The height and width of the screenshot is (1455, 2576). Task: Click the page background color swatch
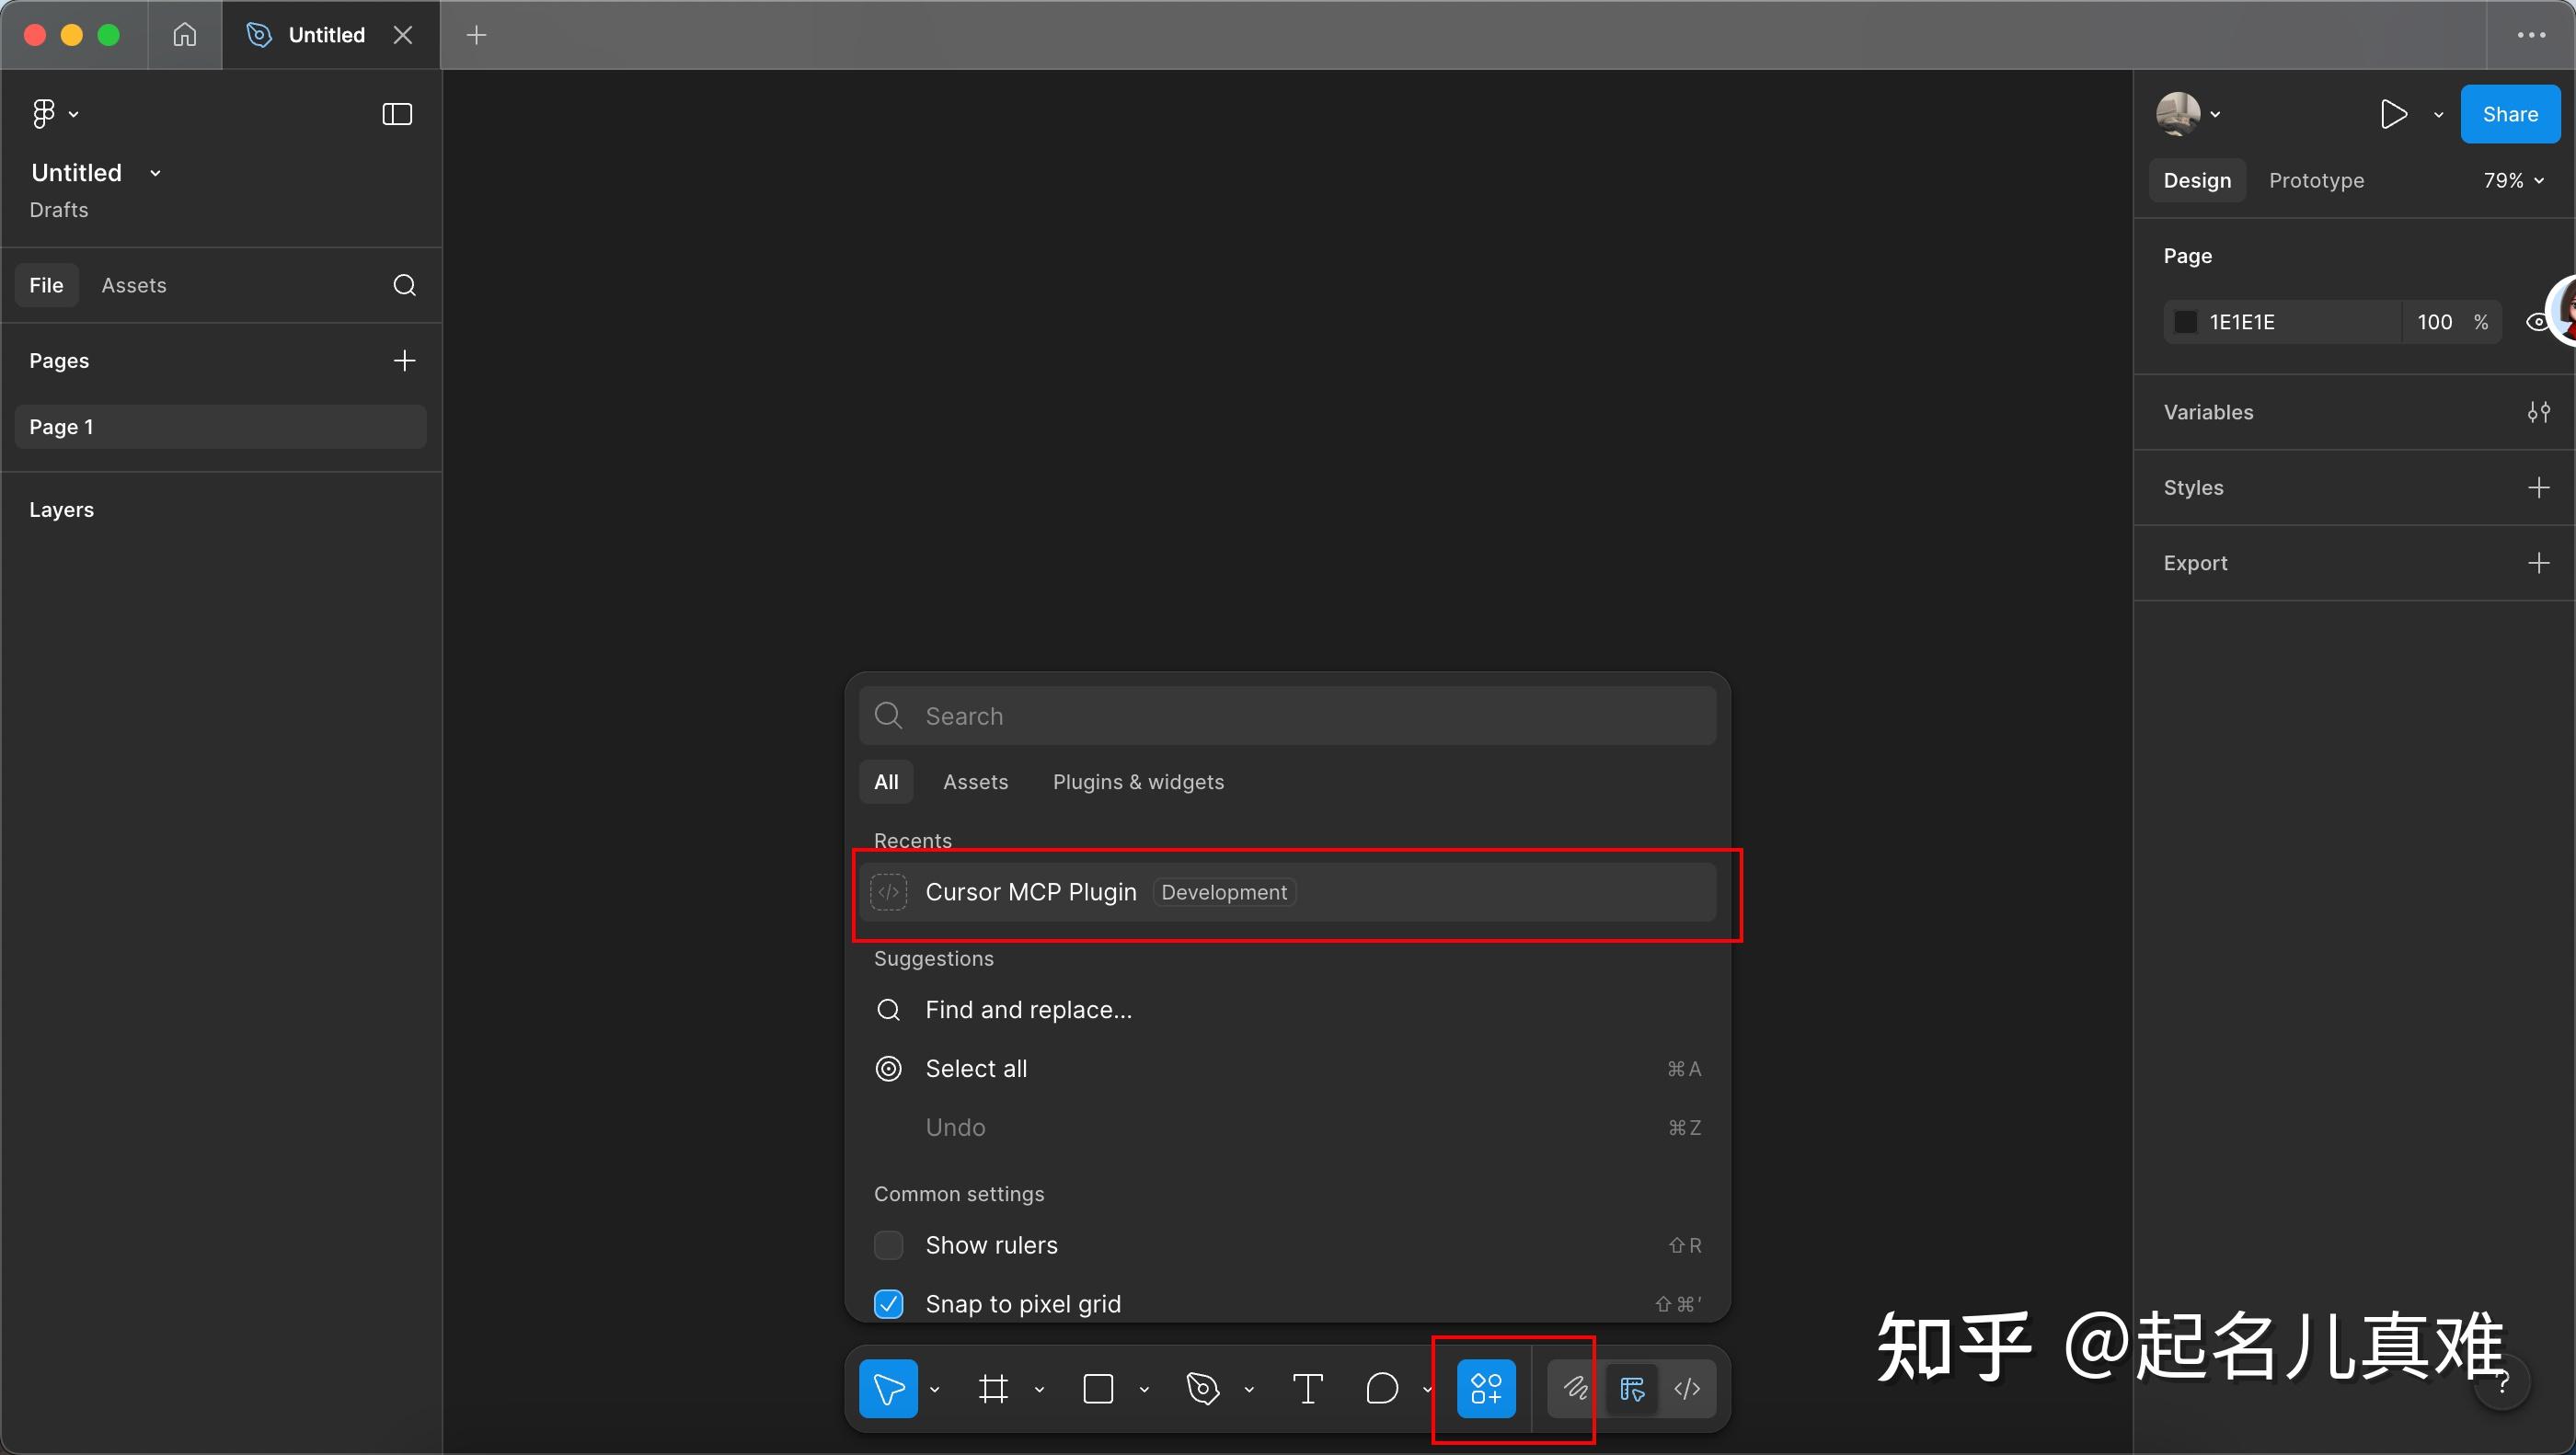click(2186, 322)
